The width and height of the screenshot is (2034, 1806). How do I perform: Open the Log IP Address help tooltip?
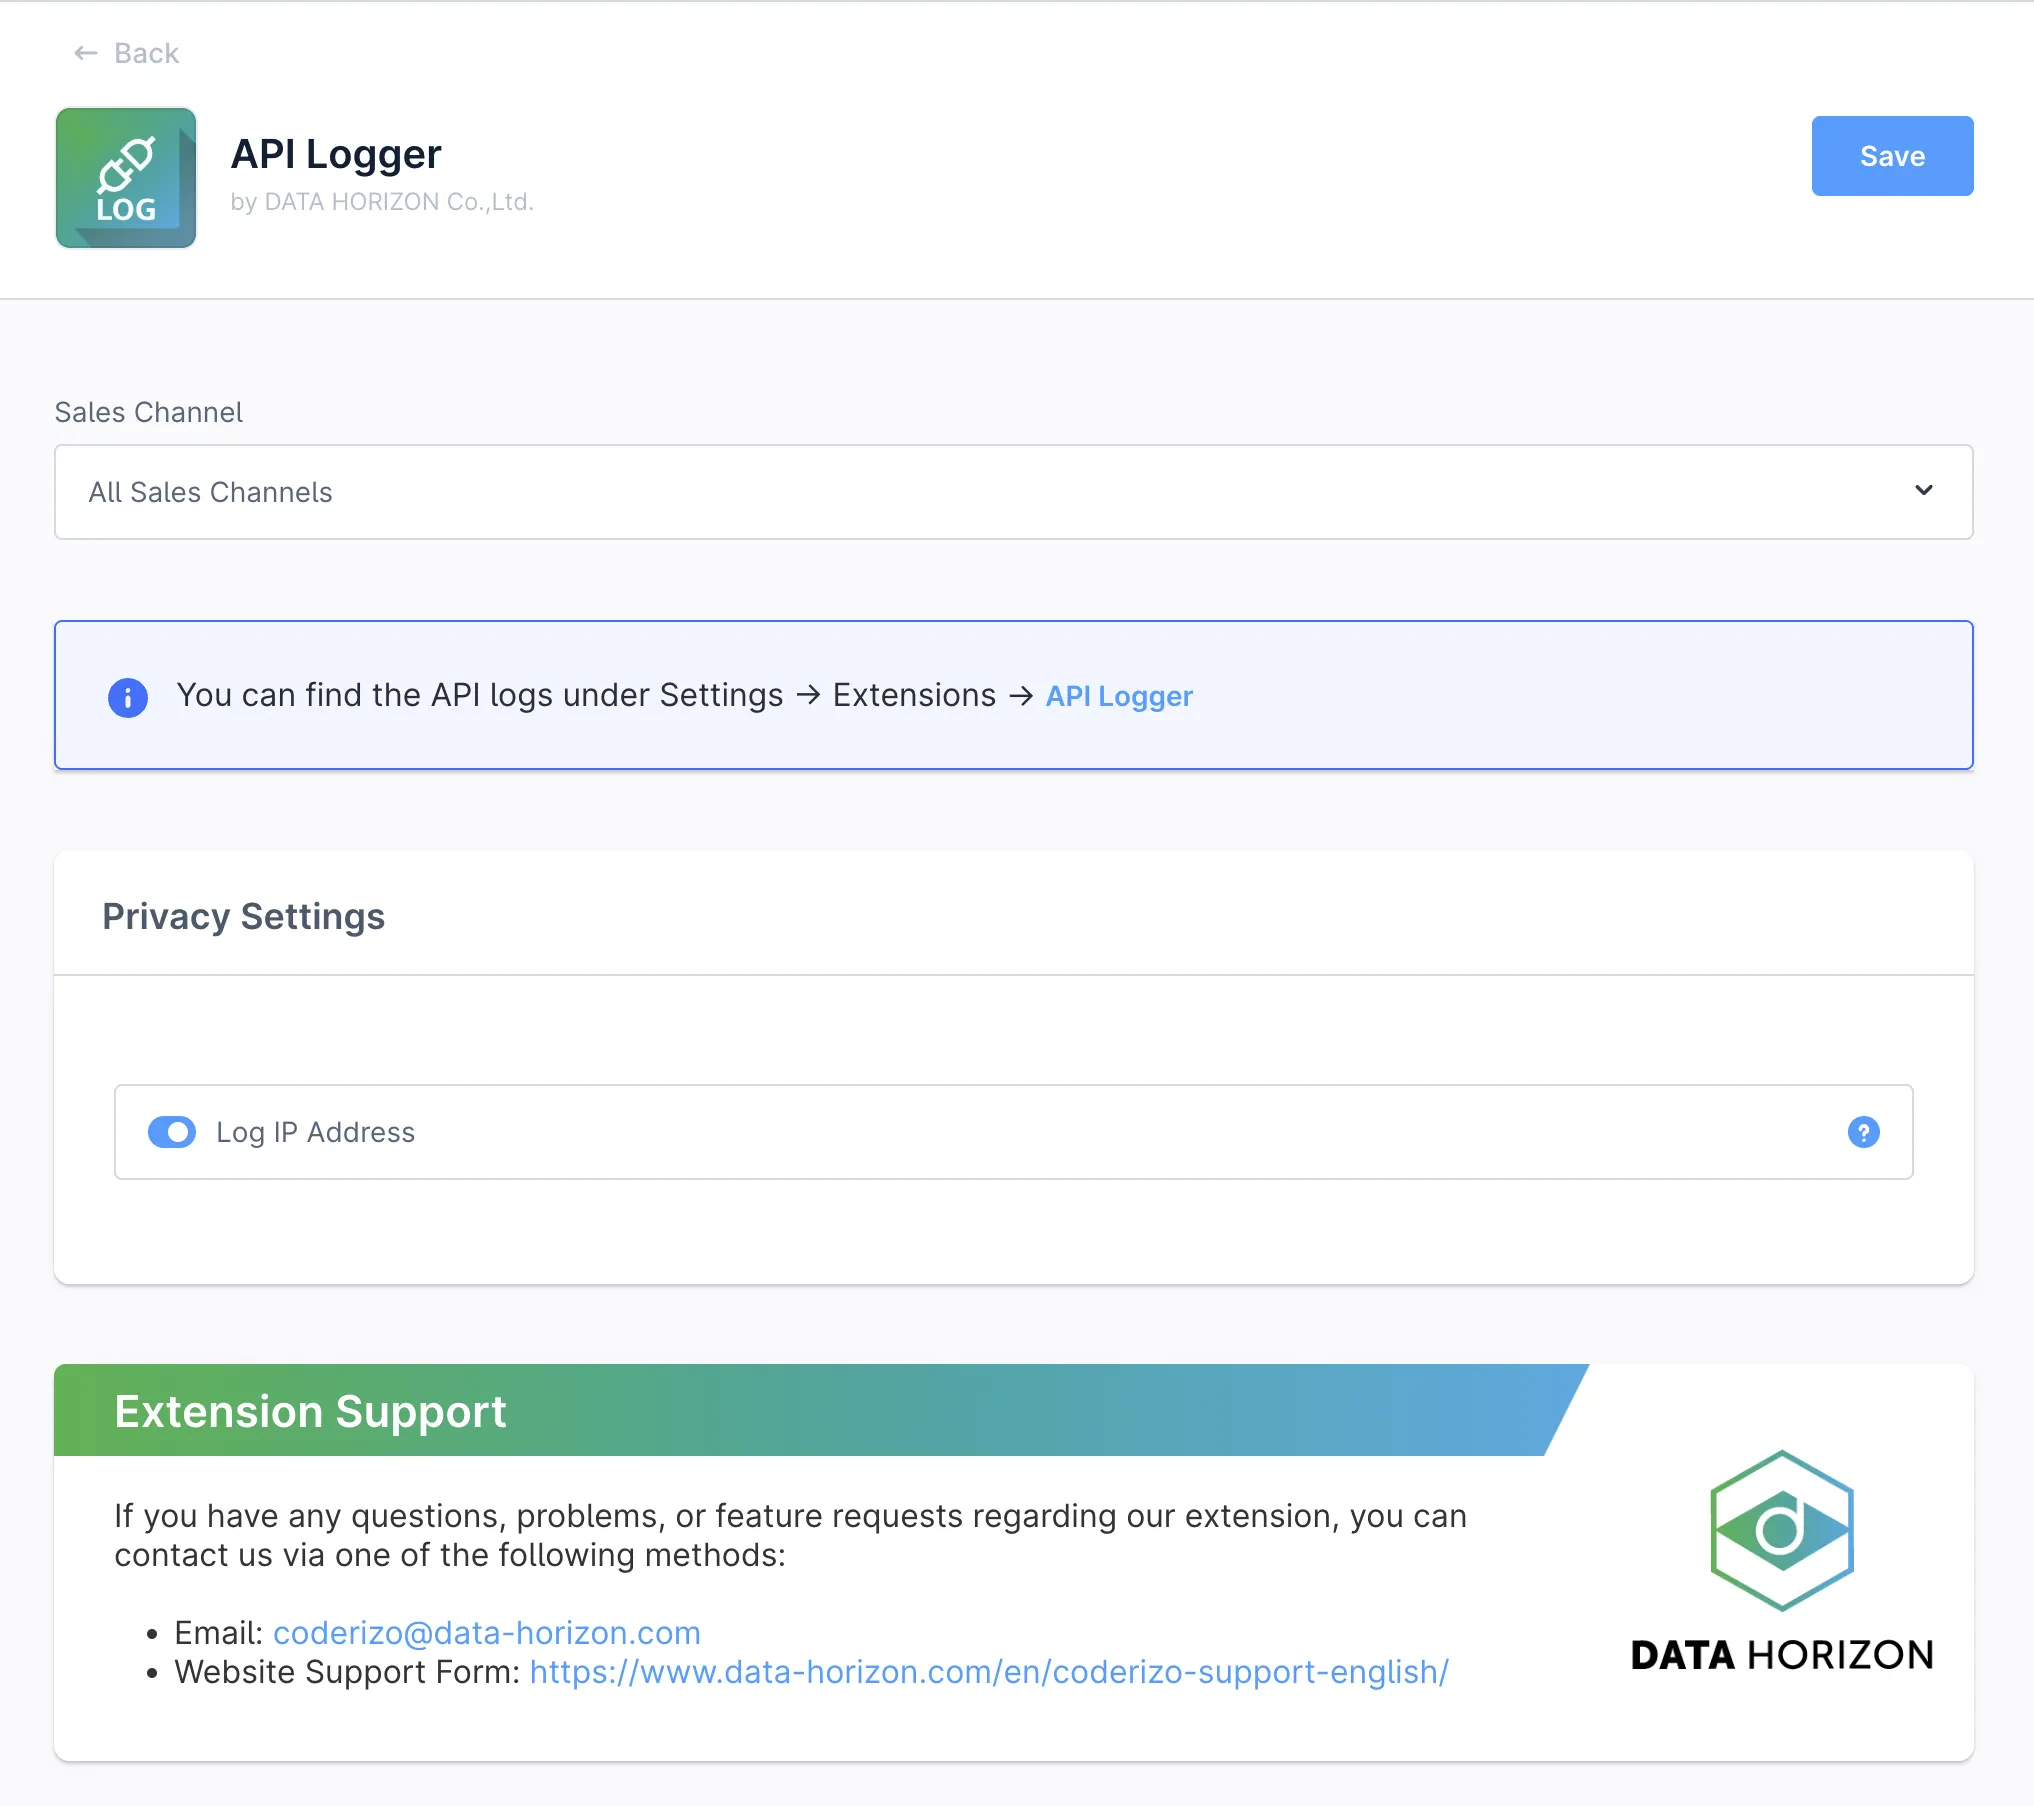1863,1132
